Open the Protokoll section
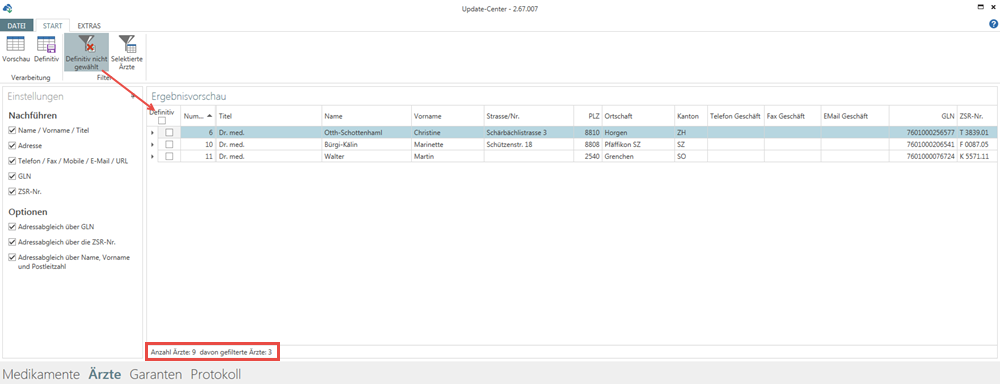The height and width of the screenshot is (384, 1000). pos(216,374)
